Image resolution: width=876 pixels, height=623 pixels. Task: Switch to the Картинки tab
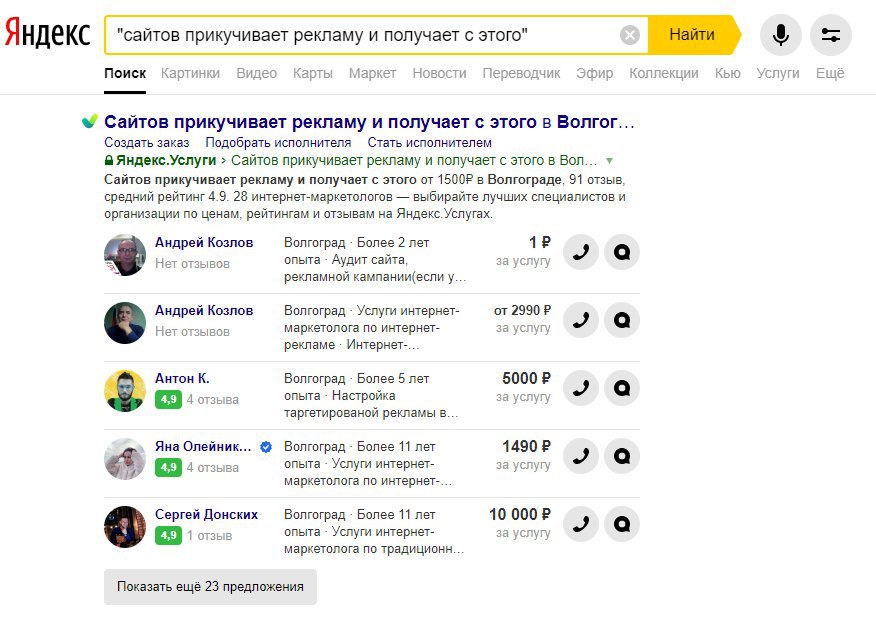191,73
